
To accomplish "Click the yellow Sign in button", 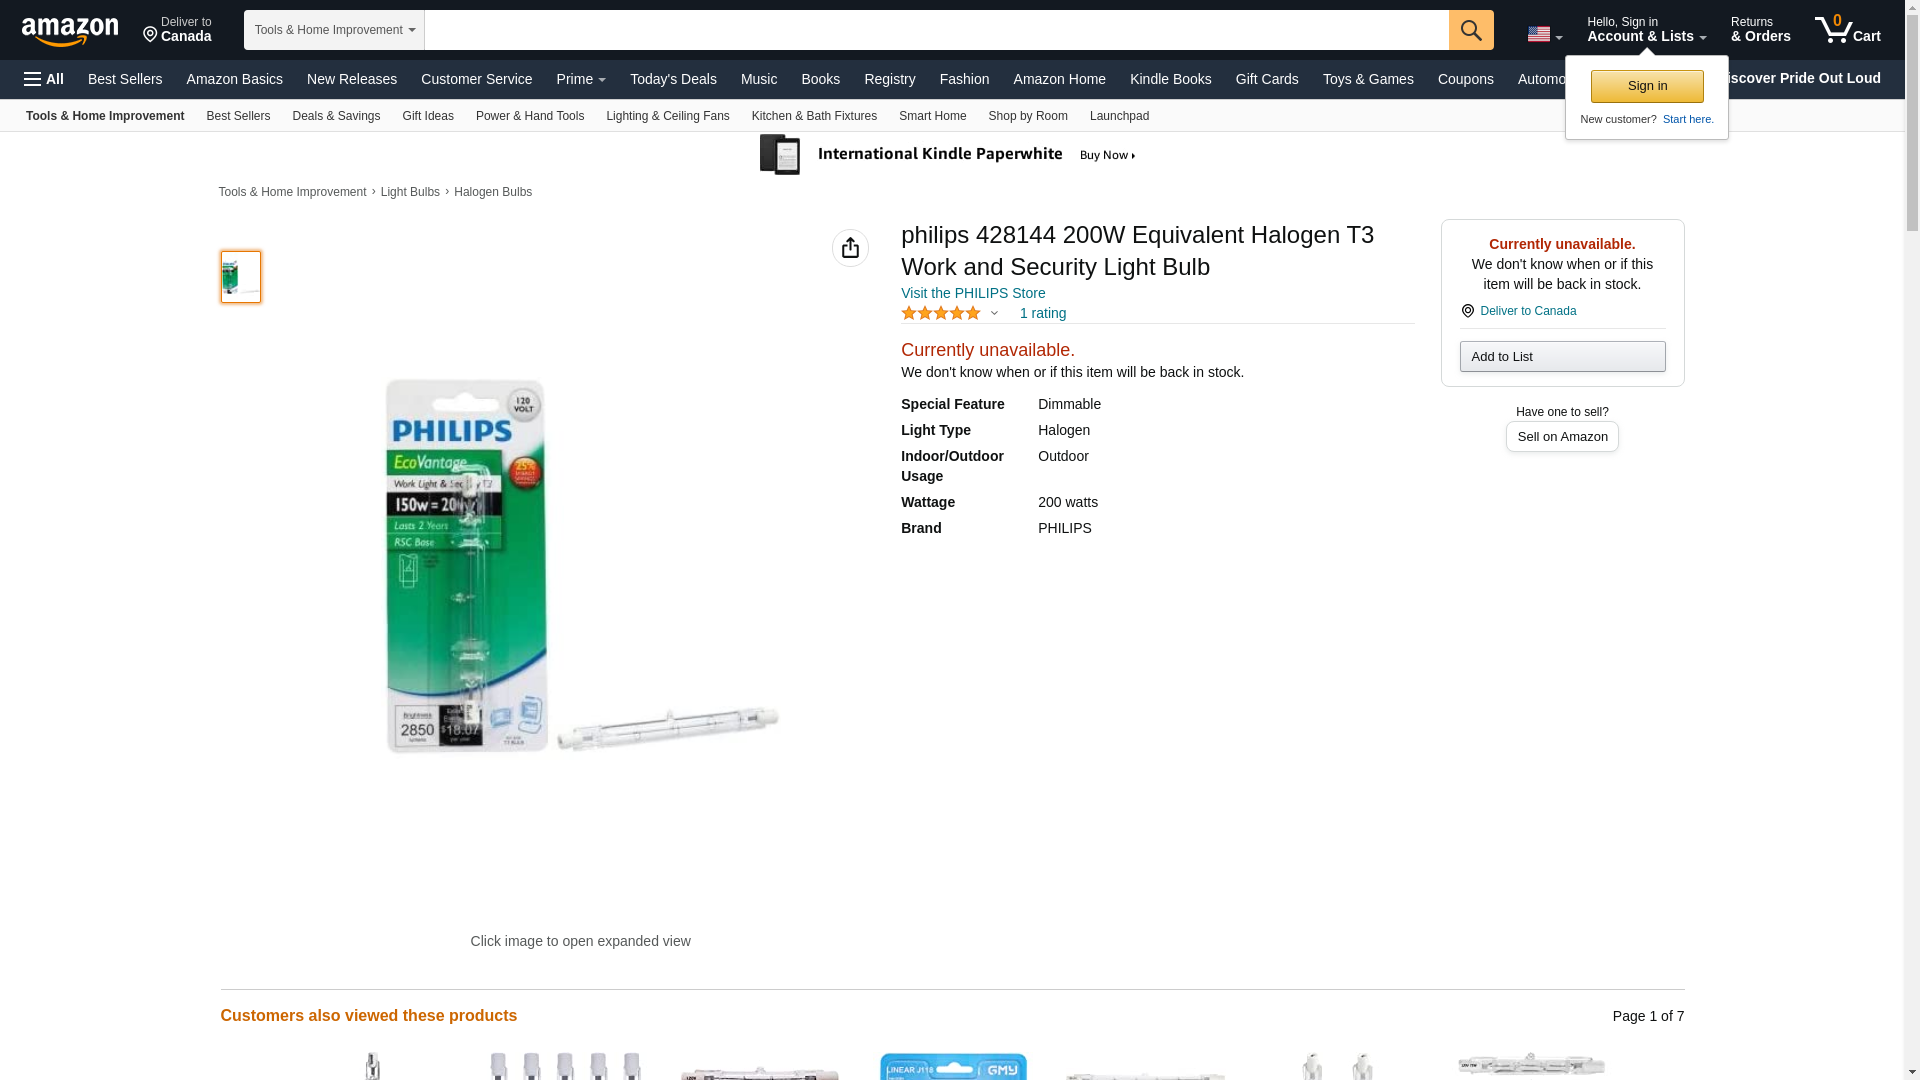I will [1647, 86].
